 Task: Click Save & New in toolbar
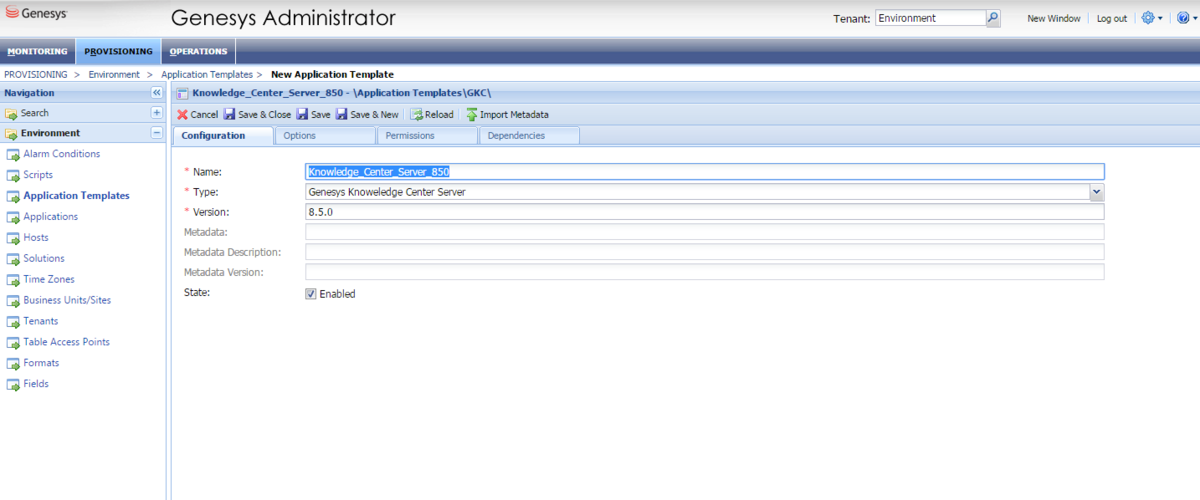point(367,115)
